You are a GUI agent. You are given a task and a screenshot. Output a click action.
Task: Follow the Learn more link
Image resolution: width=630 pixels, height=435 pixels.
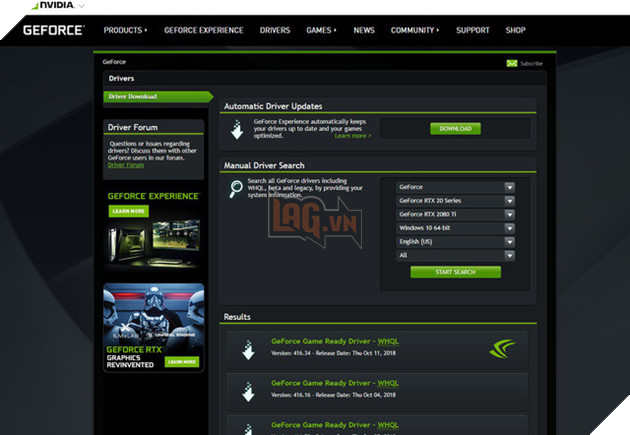click(x=352, y=136)
